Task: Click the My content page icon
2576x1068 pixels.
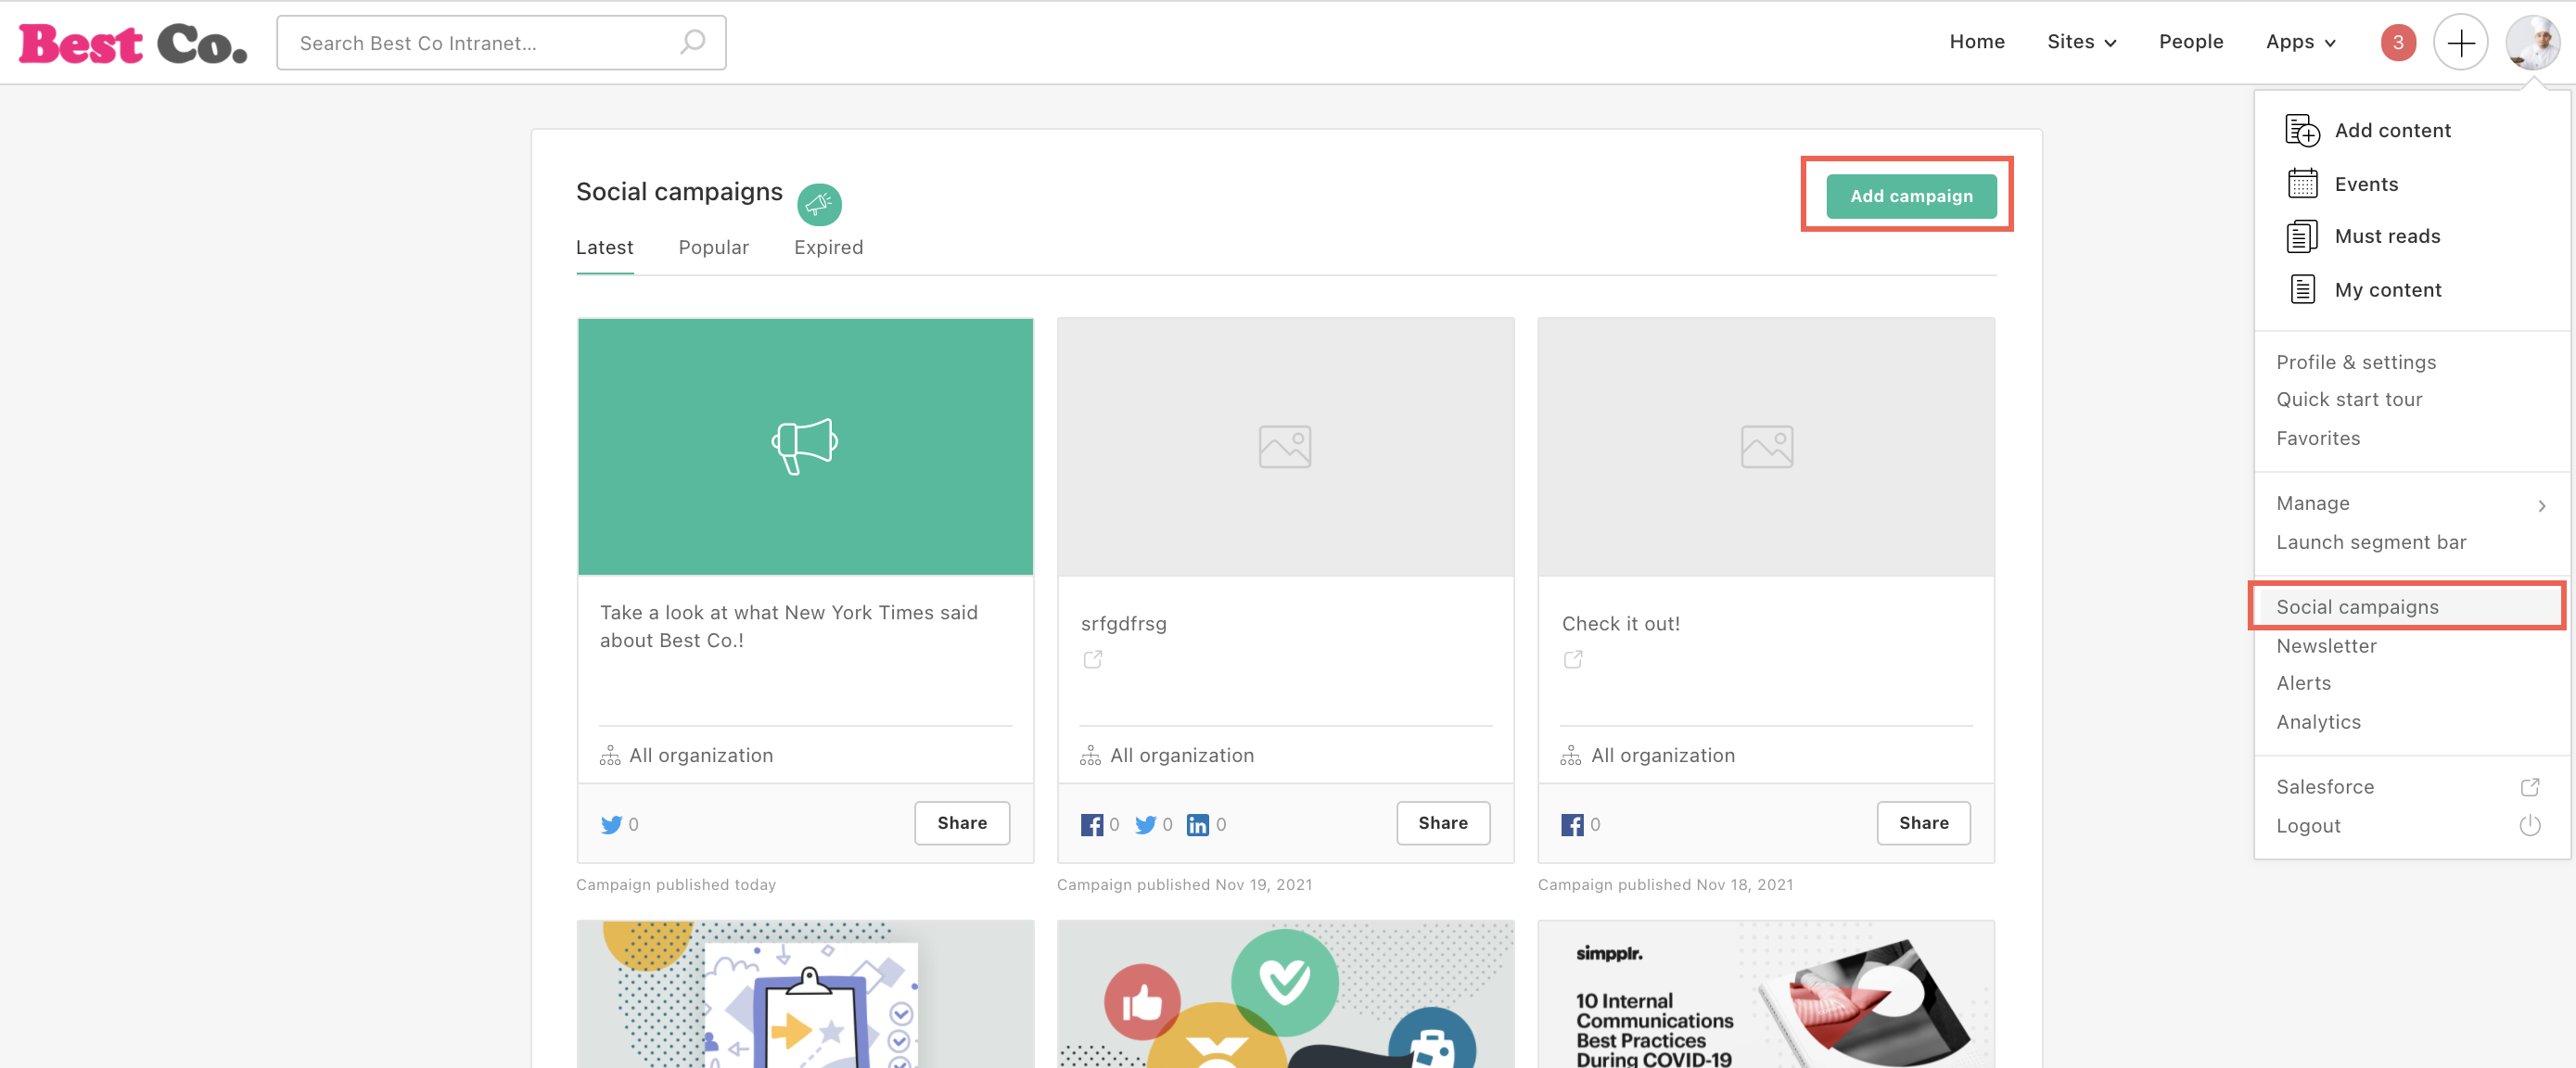Action: (2302, 289)
